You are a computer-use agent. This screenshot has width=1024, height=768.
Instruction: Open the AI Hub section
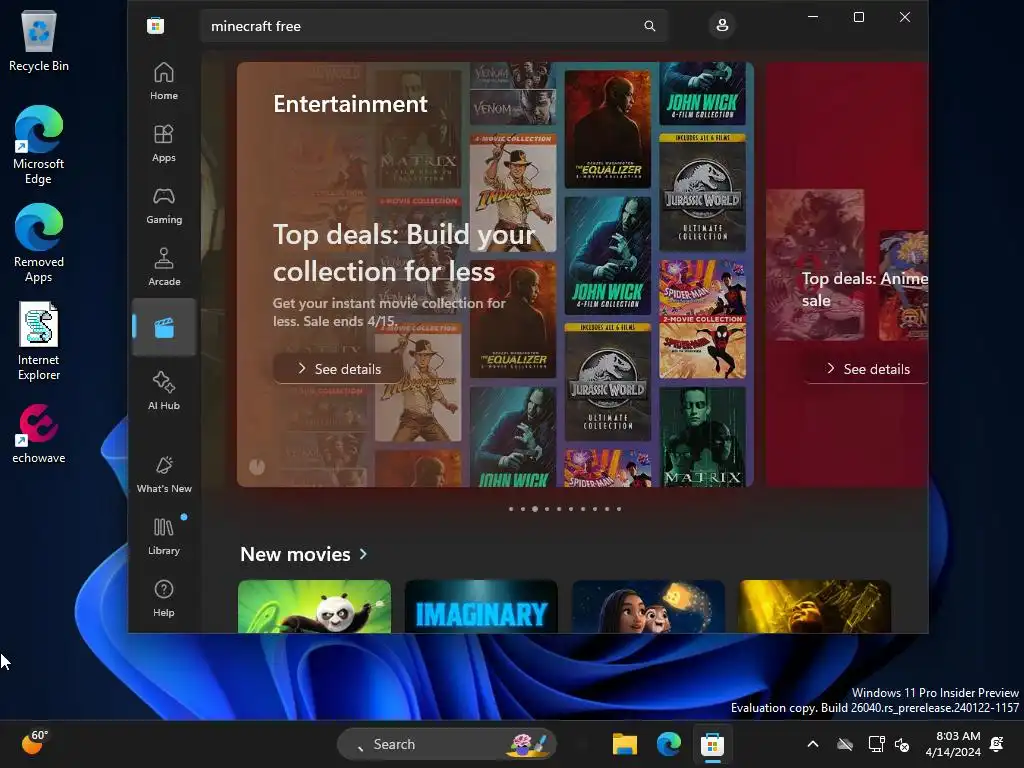click(x=164, y=391)
